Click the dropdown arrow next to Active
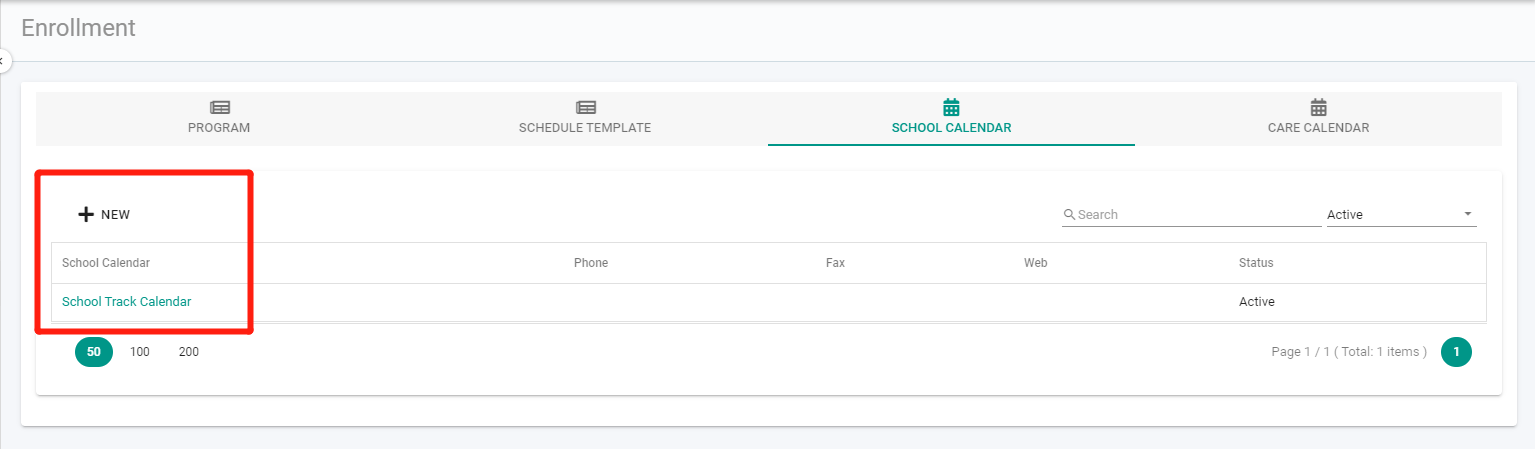This screenshot has width=1535, height=449. (1467, 214)
